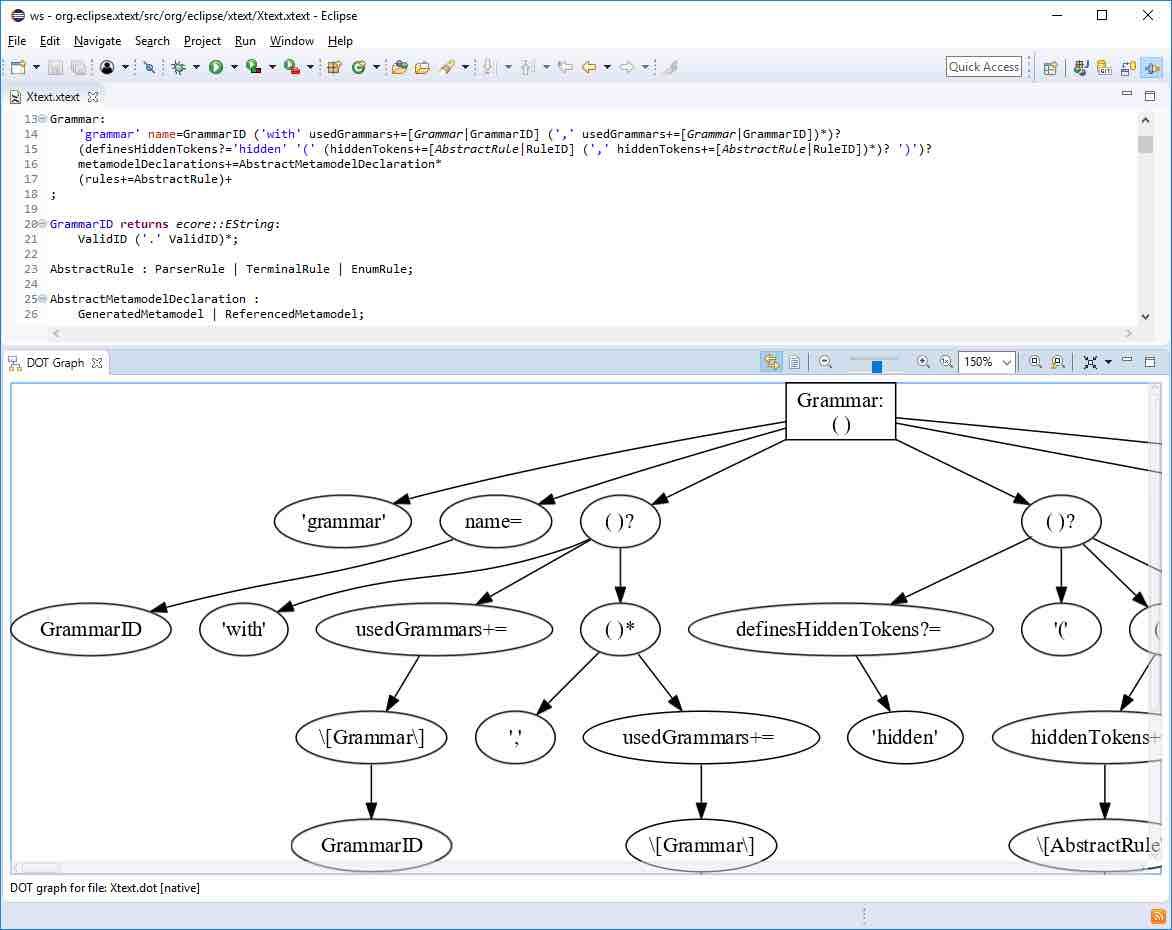Reset DOT graph zoom to original size
Screen dimensions: 1172x930
pyautogui.click(x=946, y=362)
